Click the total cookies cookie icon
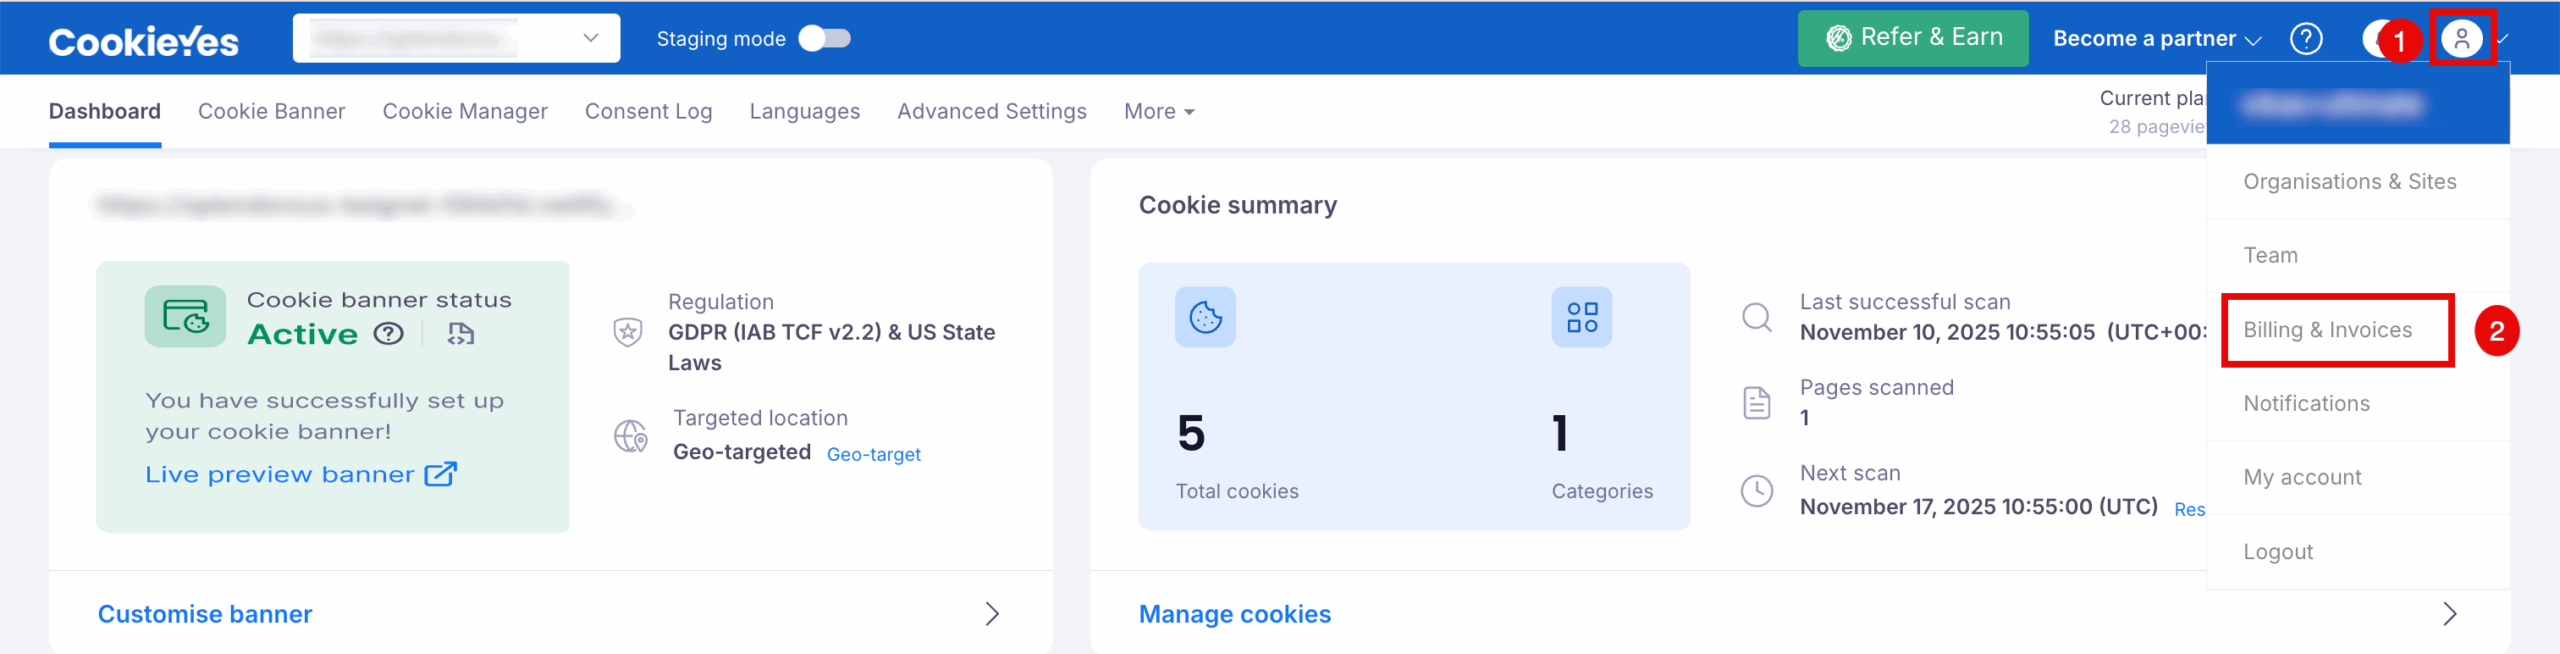Image resolution: width=2560 pixels, height=654 pixels. [1205, 318]
